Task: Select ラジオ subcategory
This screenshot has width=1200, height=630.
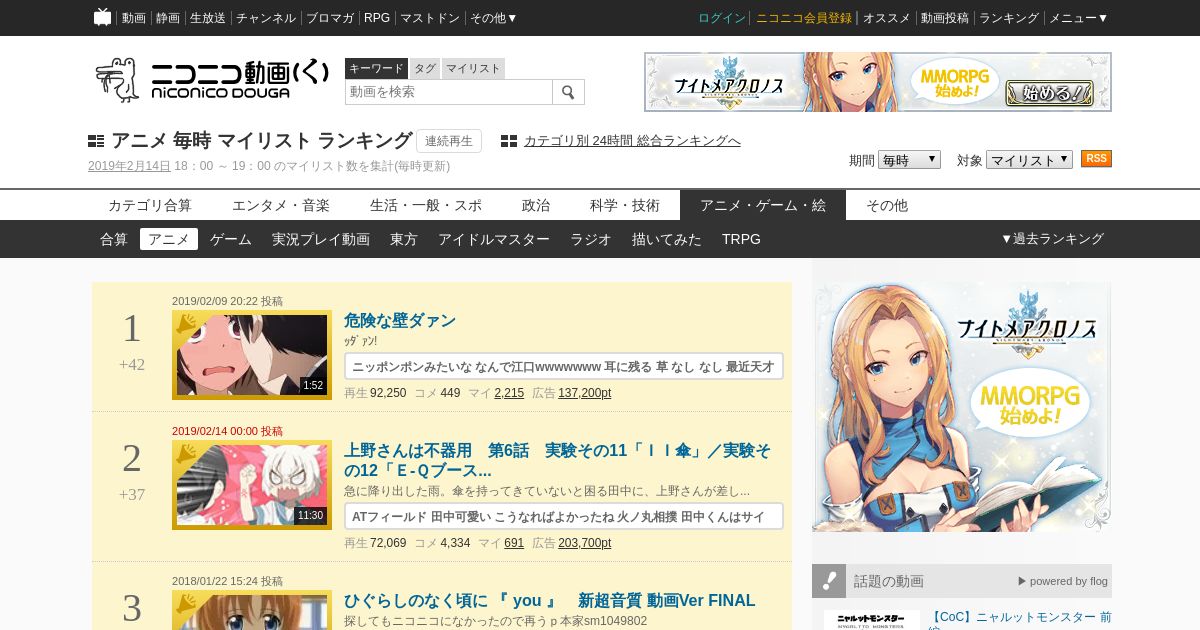Action: click(x=591, y=239)
